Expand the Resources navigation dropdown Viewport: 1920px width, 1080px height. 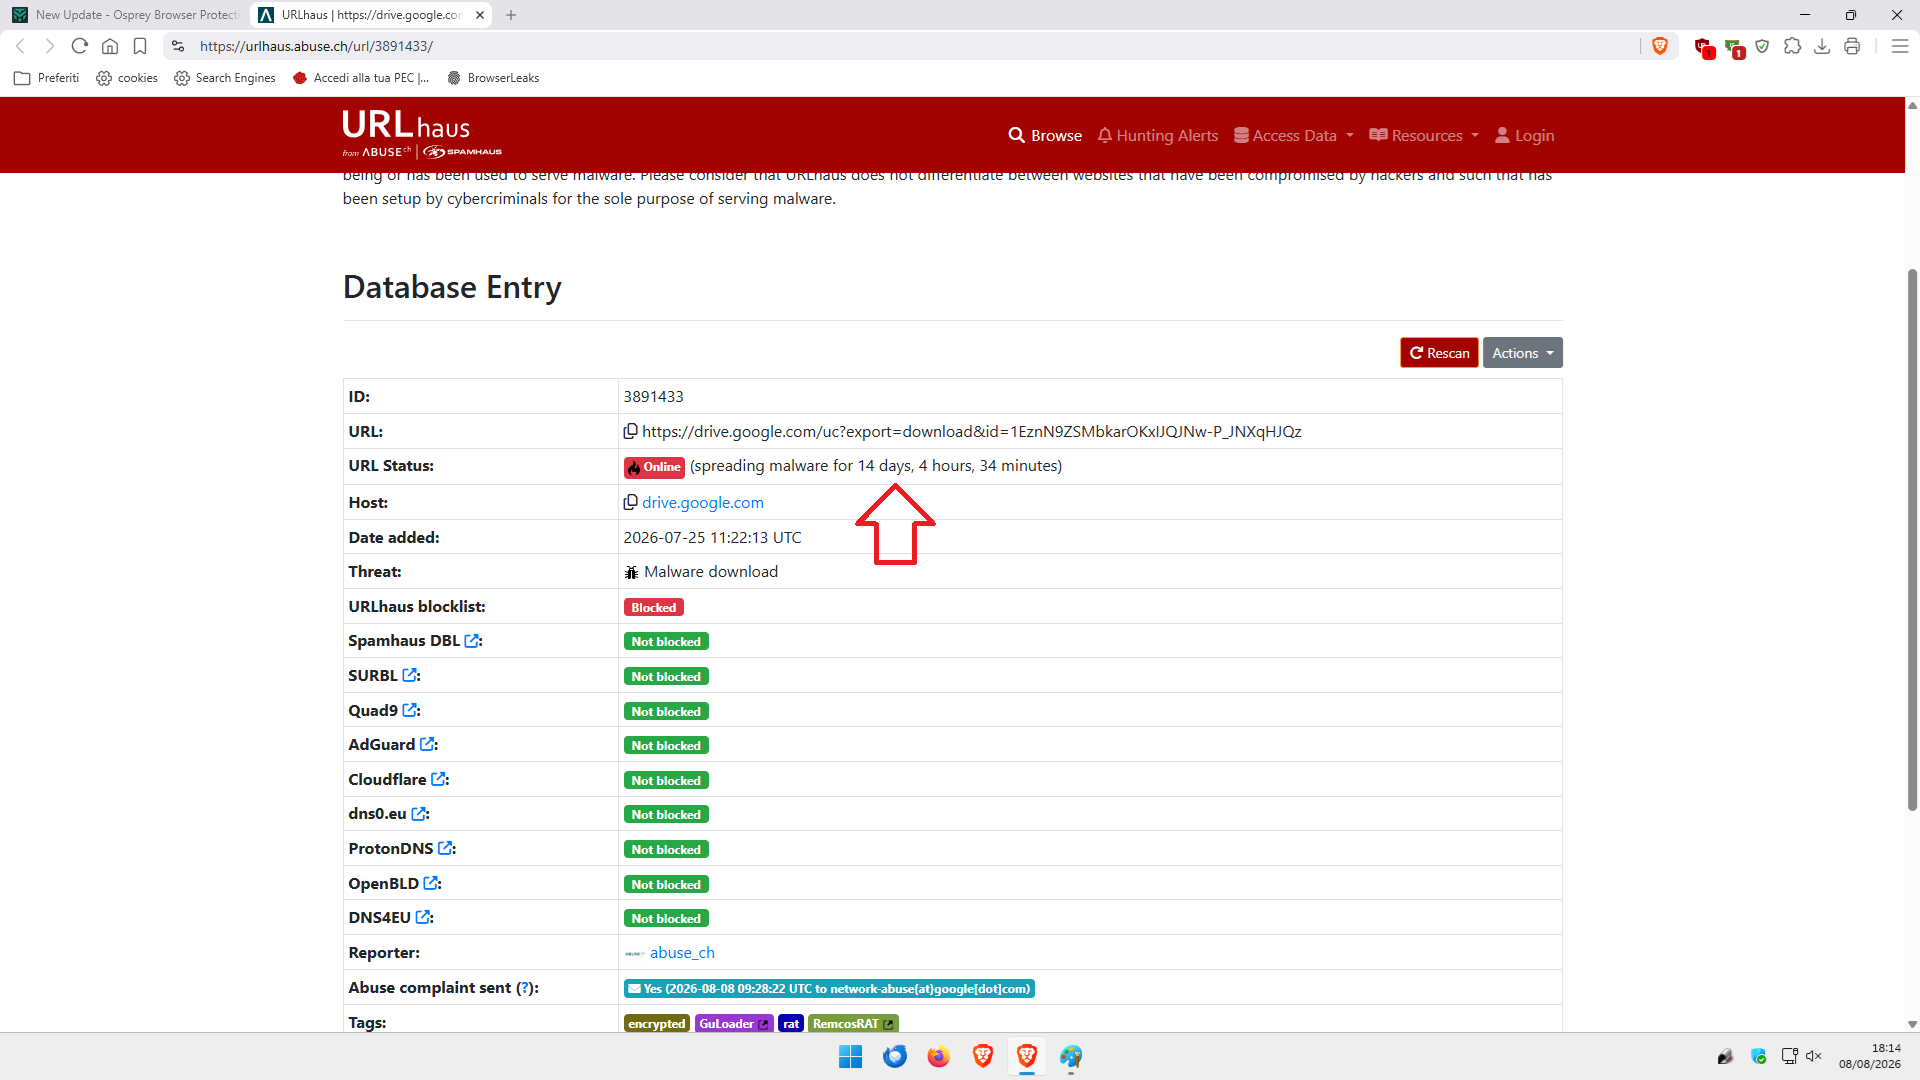coord(1424,135)
